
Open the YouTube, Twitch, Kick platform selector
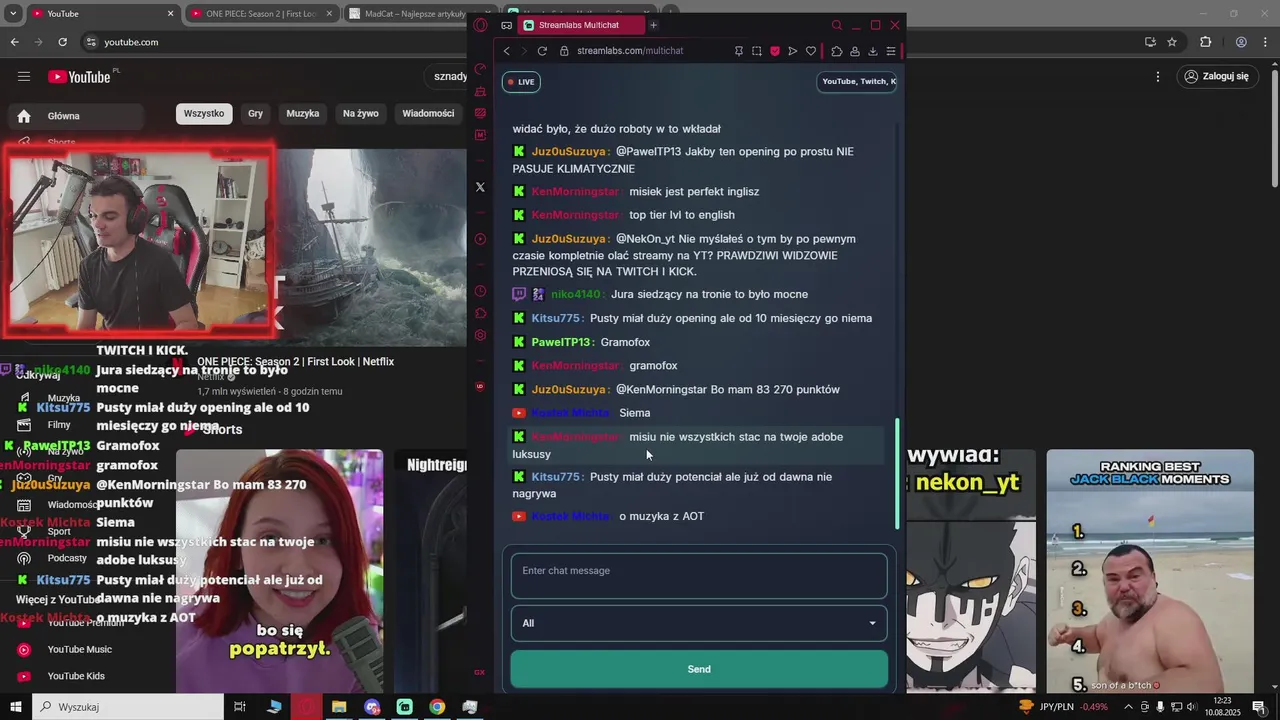pos(858,81)
